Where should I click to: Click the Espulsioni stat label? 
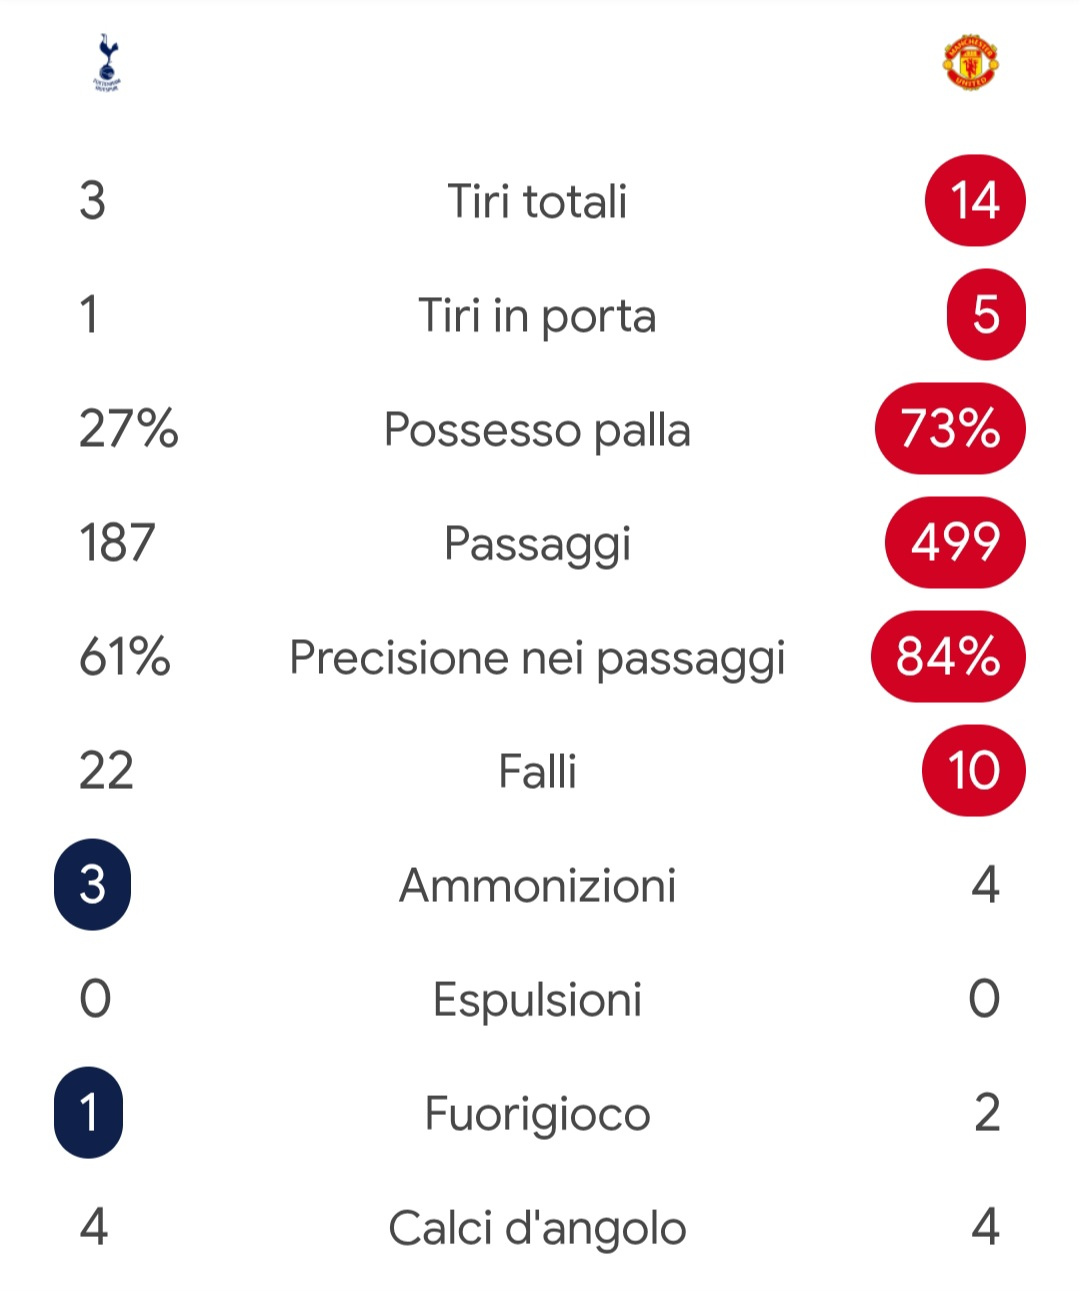click(x=537, y=1000)
